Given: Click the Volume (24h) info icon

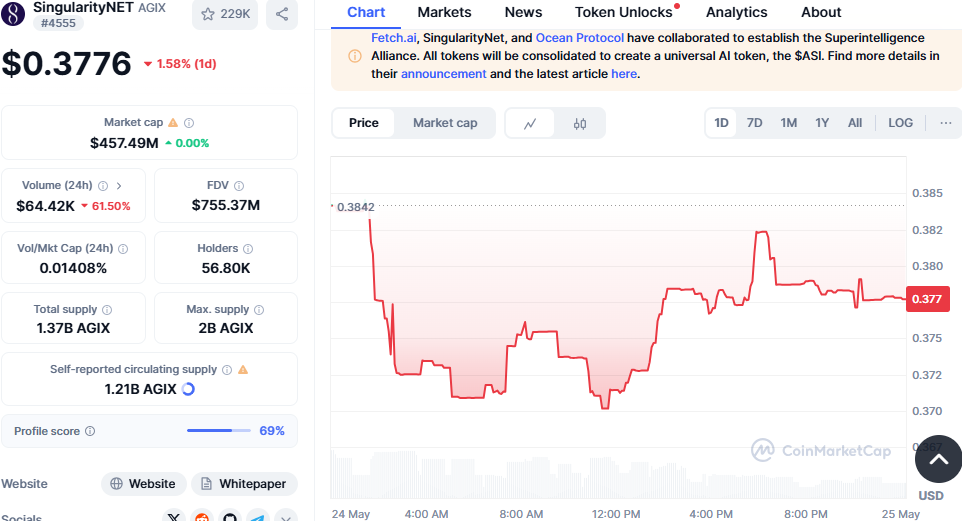Looking at the screenshot, I should [103, 186].
